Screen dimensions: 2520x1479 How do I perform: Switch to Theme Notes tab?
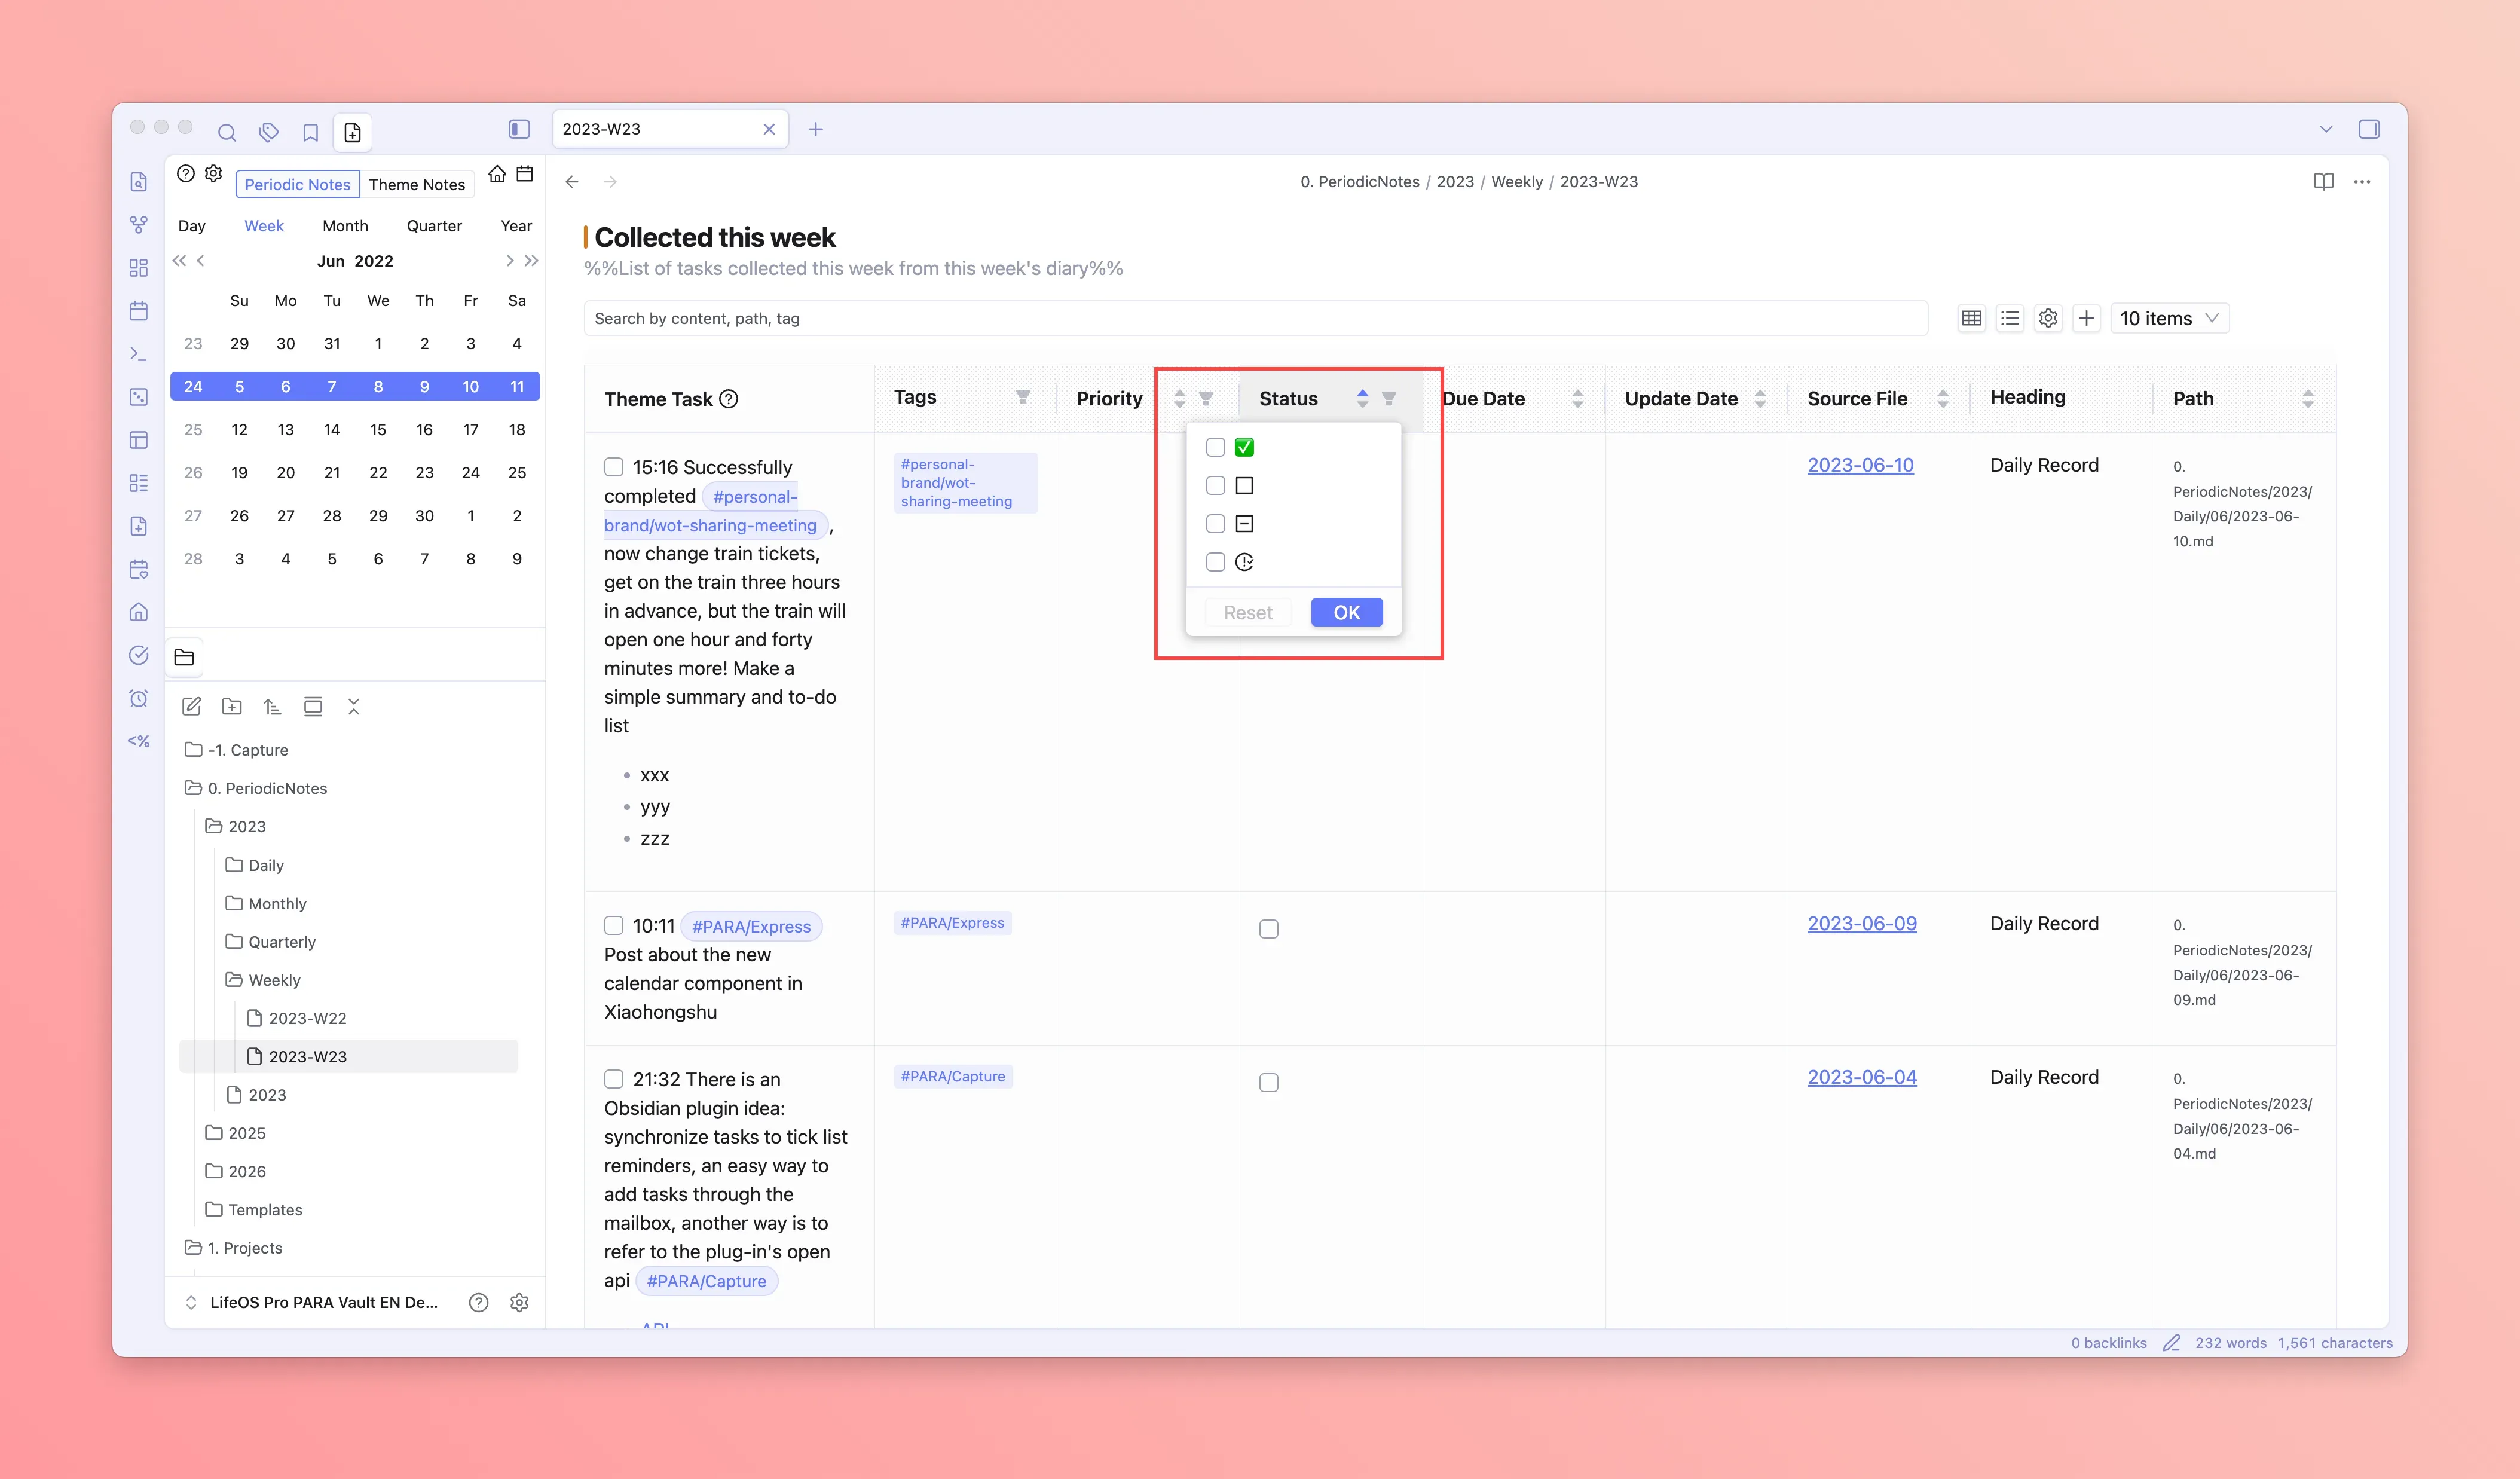416,184
